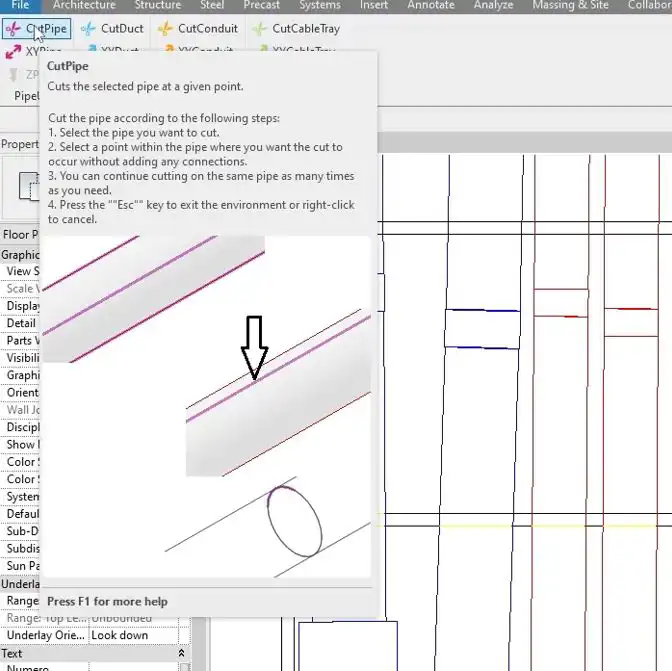Image resolution: width=672 pixels, height=671 pixels.
Task: Choose the CutConduit tool icon
Action: pyautogui.click(x=165, y=29)
